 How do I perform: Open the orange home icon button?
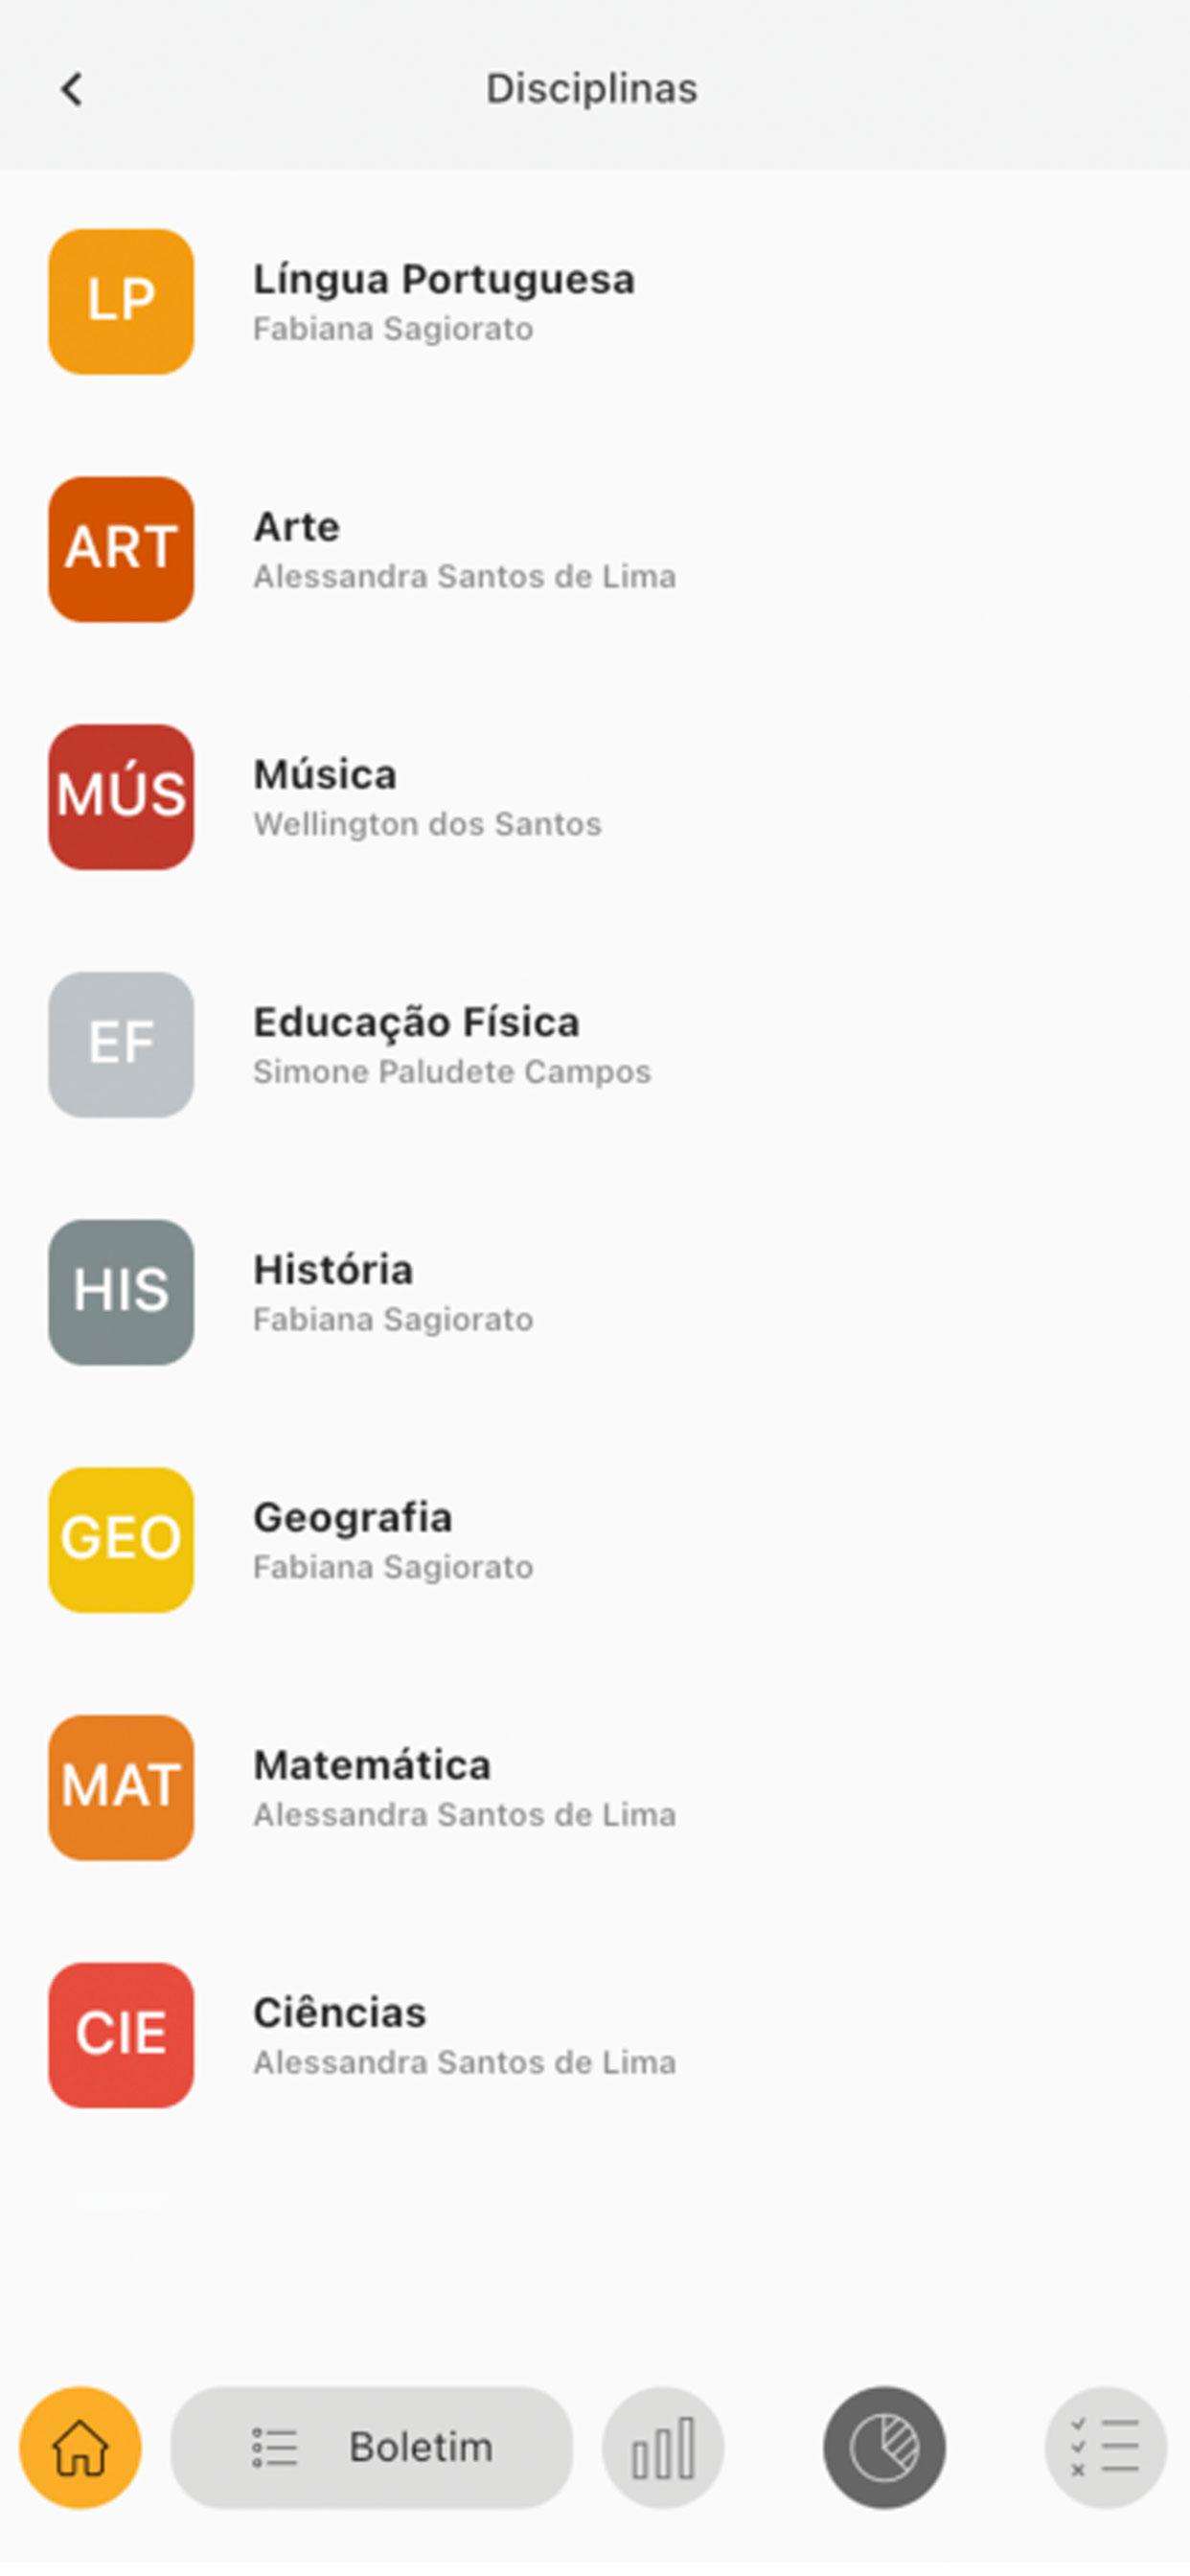(x=81, y=2448)
